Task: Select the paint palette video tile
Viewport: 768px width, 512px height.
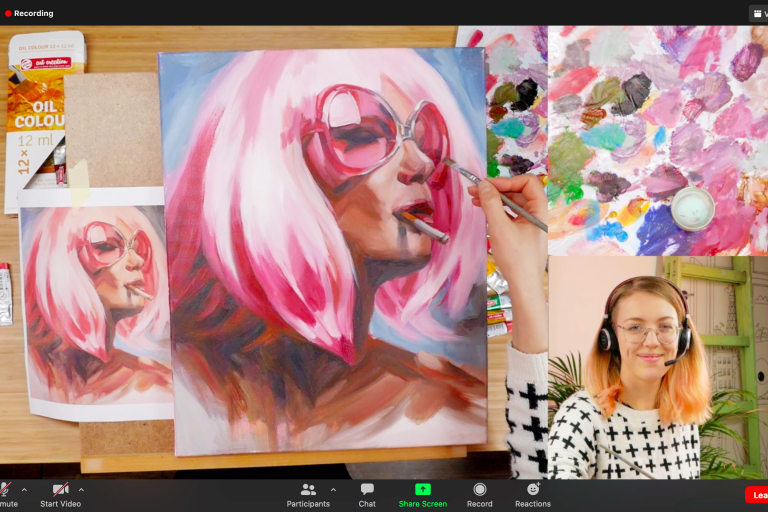Action: 658,141
